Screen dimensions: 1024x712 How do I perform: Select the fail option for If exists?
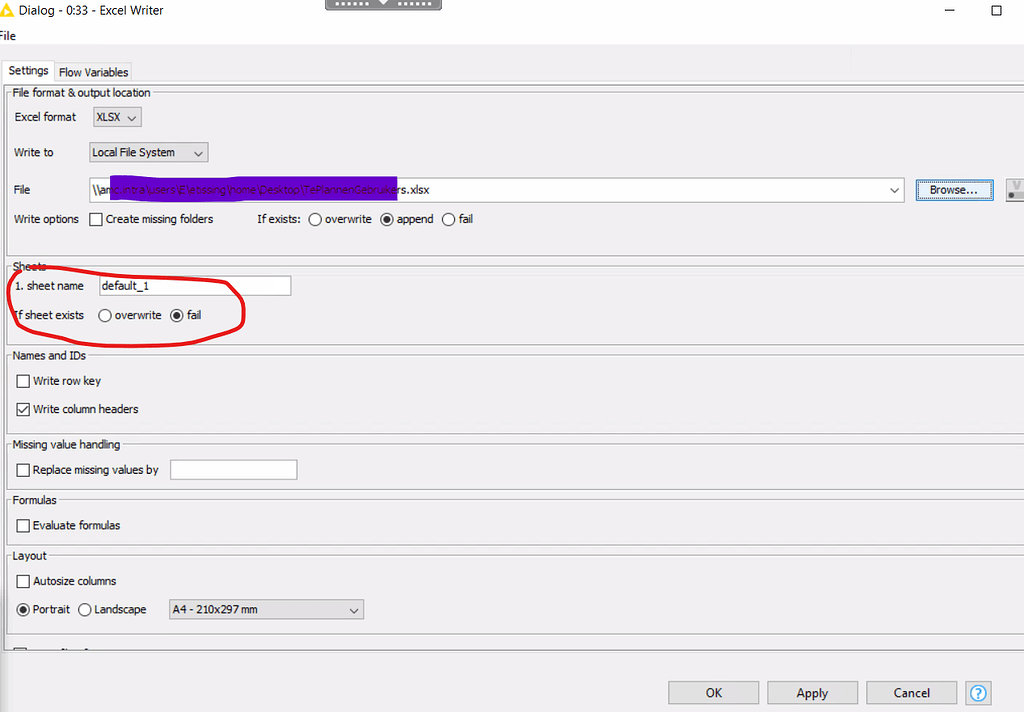tap(448, 219)
